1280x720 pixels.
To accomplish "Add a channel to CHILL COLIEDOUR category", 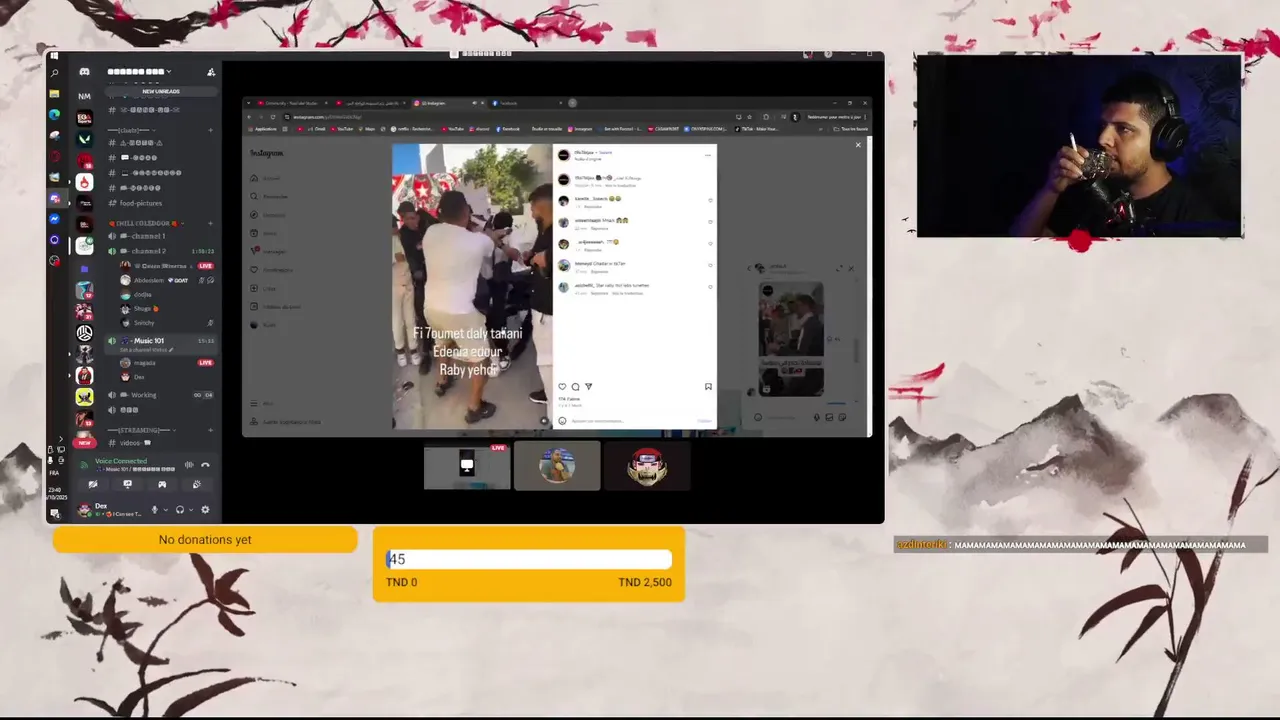I will pyautogui.click(x=210, y=223).
